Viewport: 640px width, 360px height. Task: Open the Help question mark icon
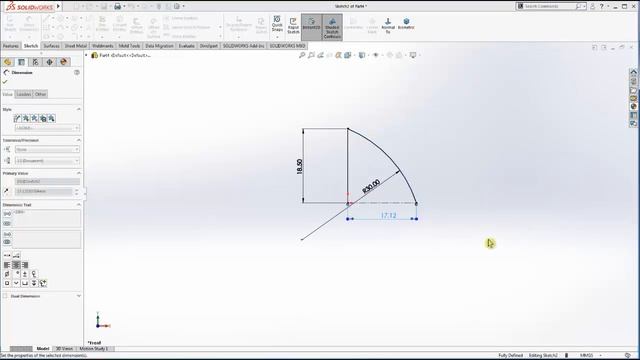click(602, 6)
